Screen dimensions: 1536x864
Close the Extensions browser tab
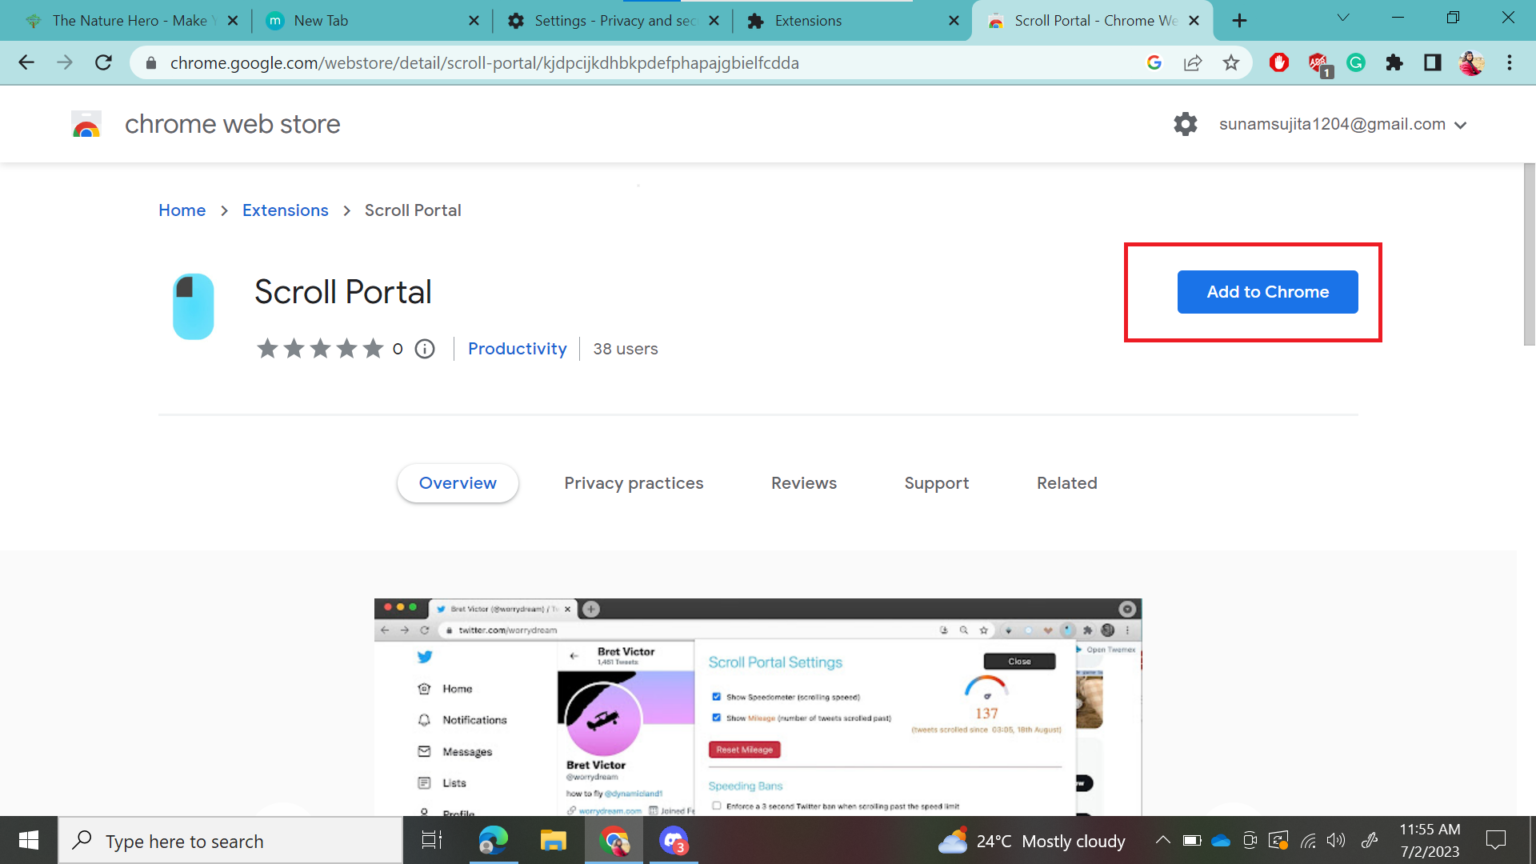tap(953, 20)
